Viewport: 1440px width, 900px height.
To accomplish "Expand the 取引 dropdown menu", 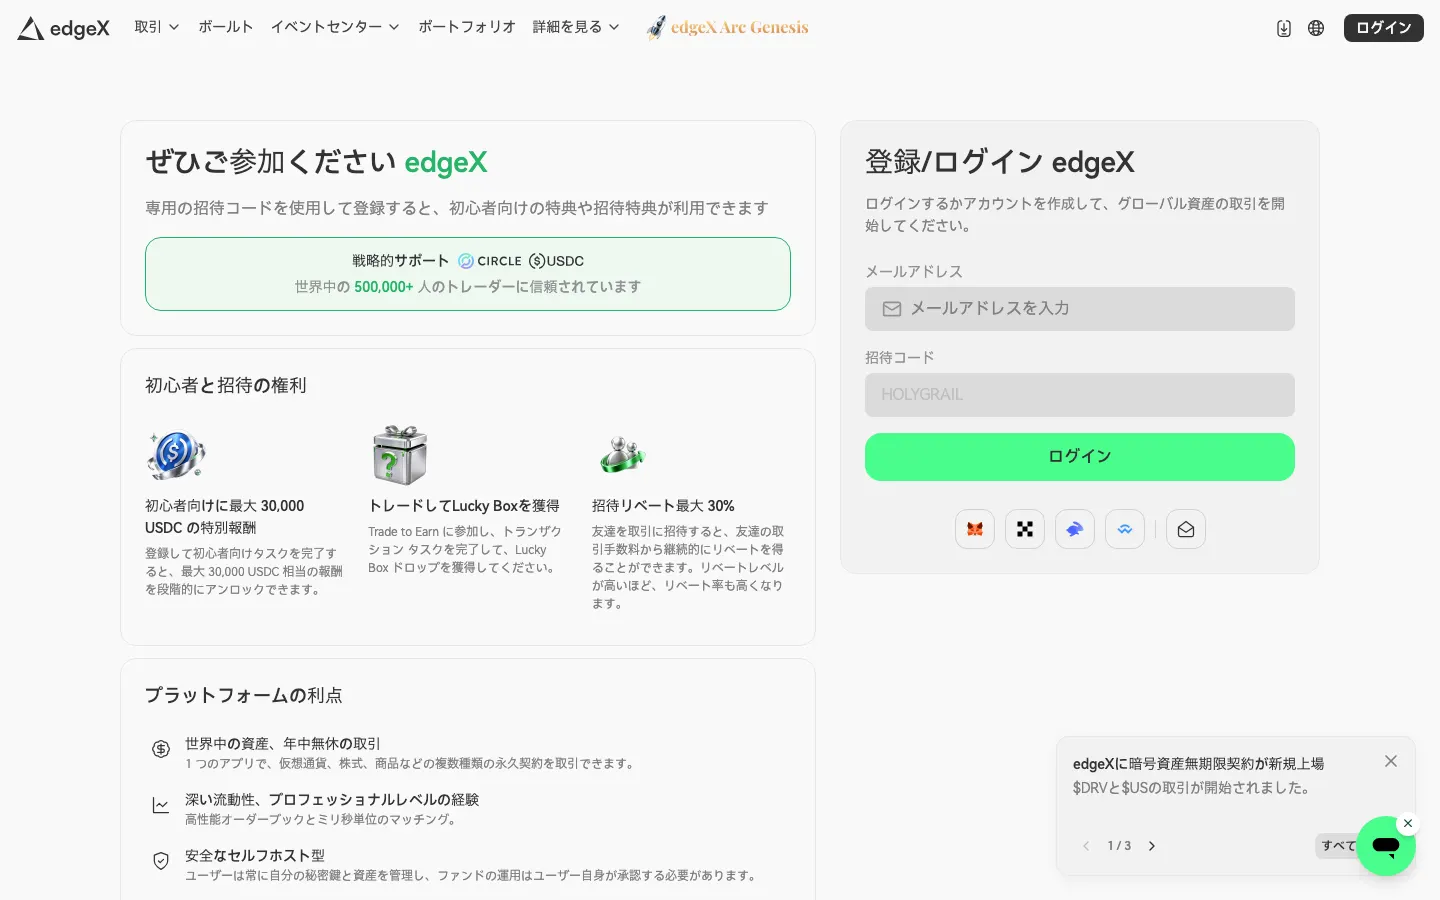I will point(157,27).
